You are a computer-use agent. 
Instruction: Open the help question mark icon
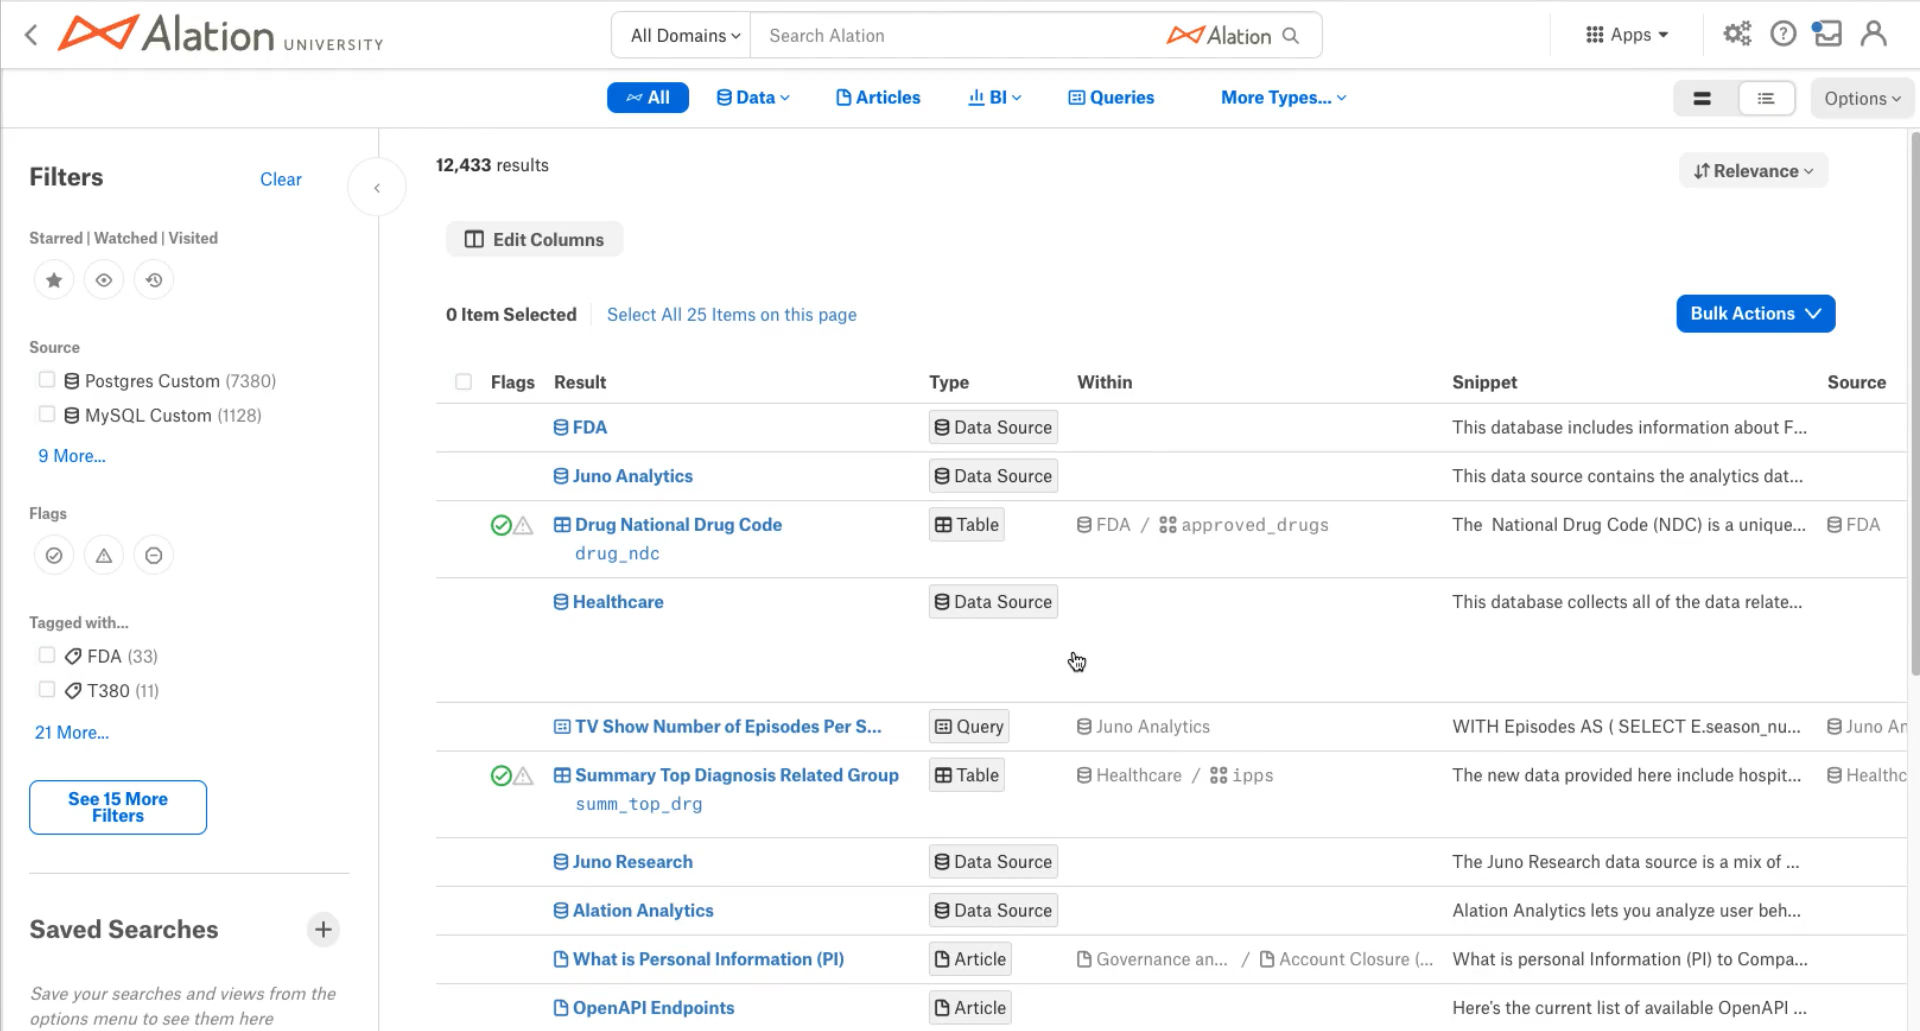click(1783, 34)
